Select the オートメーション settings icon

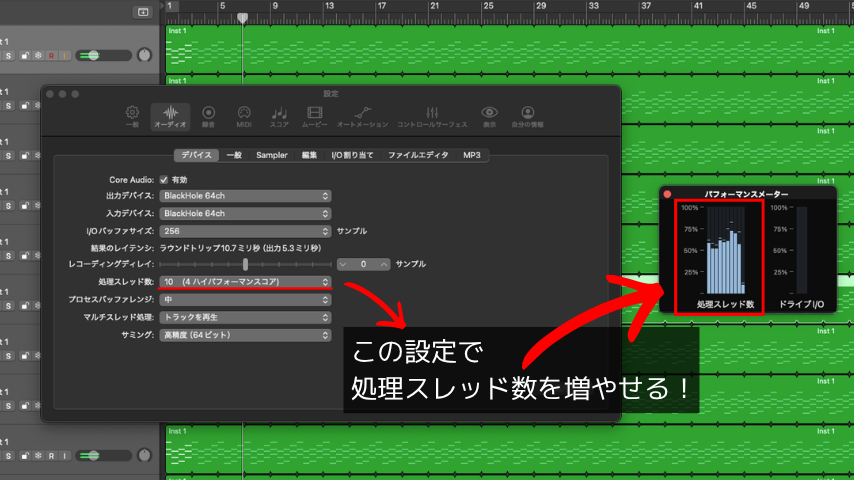(361, 116)
